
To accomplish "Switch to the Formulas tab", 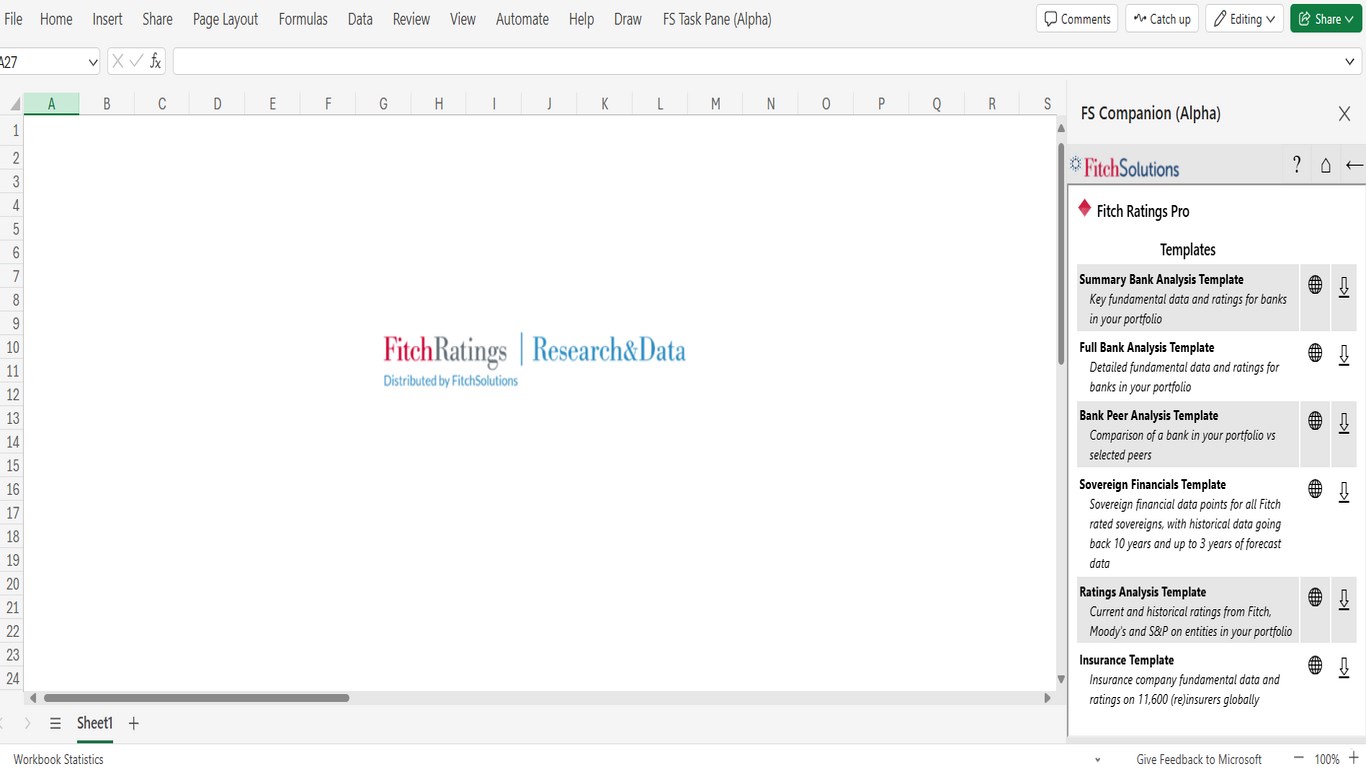I will 303,19.
